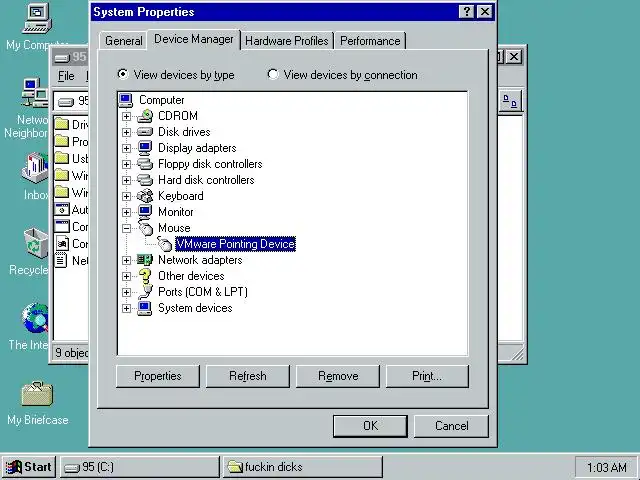Viewport: 640px width, 480px height.
Task: Close the 95 (C:) window behind
Action: (514, 57)
